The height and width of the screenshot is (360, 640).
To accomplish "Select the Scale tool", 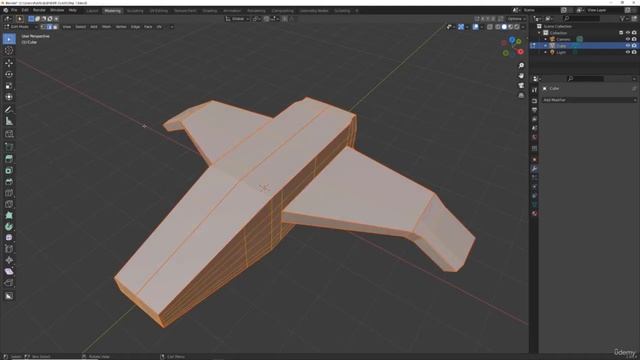I will 9,86.
